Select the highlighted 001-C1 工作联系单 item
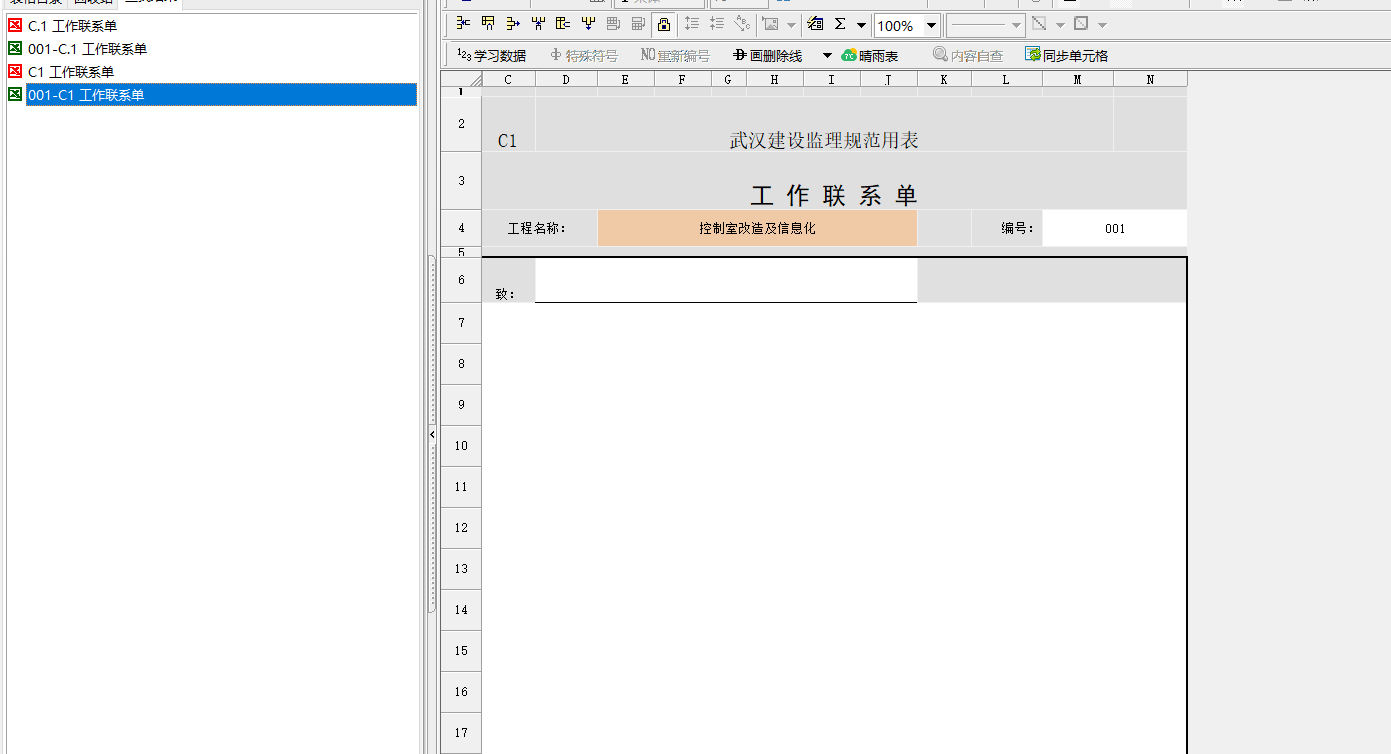1391x754 pixels. tap(221, 95)
